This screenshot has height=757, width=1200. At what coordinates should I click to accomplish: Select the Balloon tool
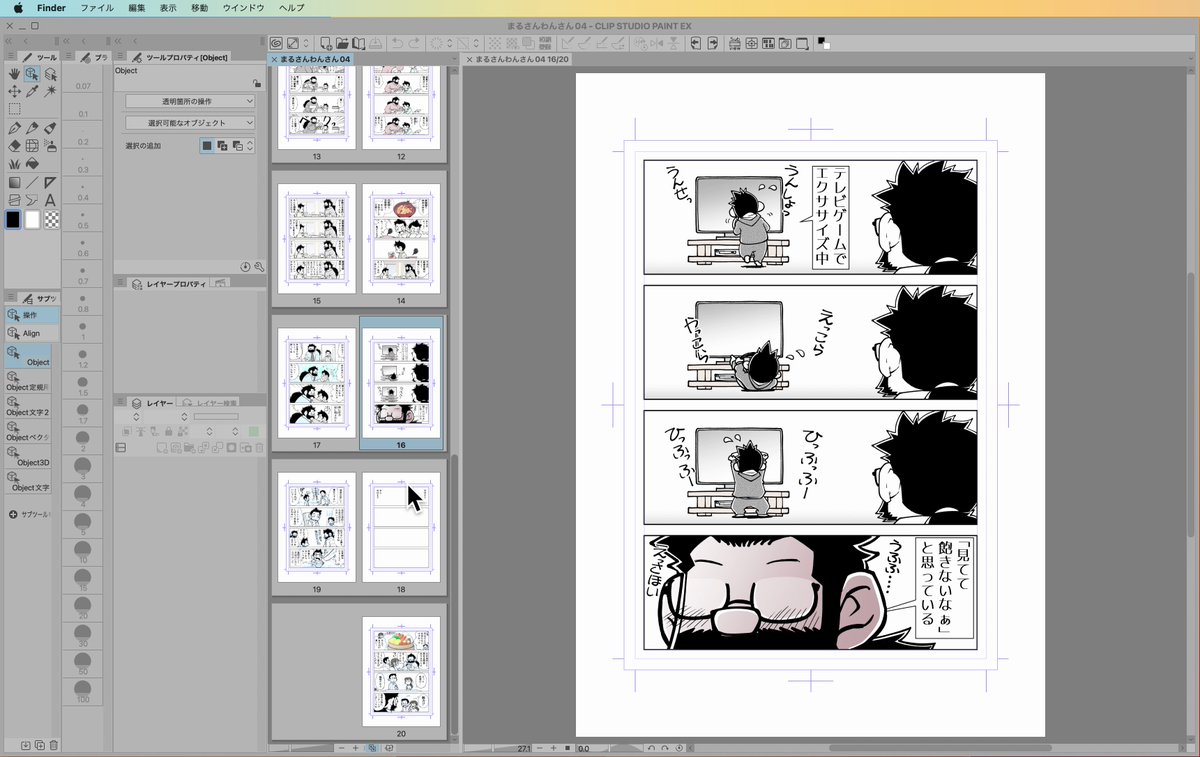click(32, 199)
